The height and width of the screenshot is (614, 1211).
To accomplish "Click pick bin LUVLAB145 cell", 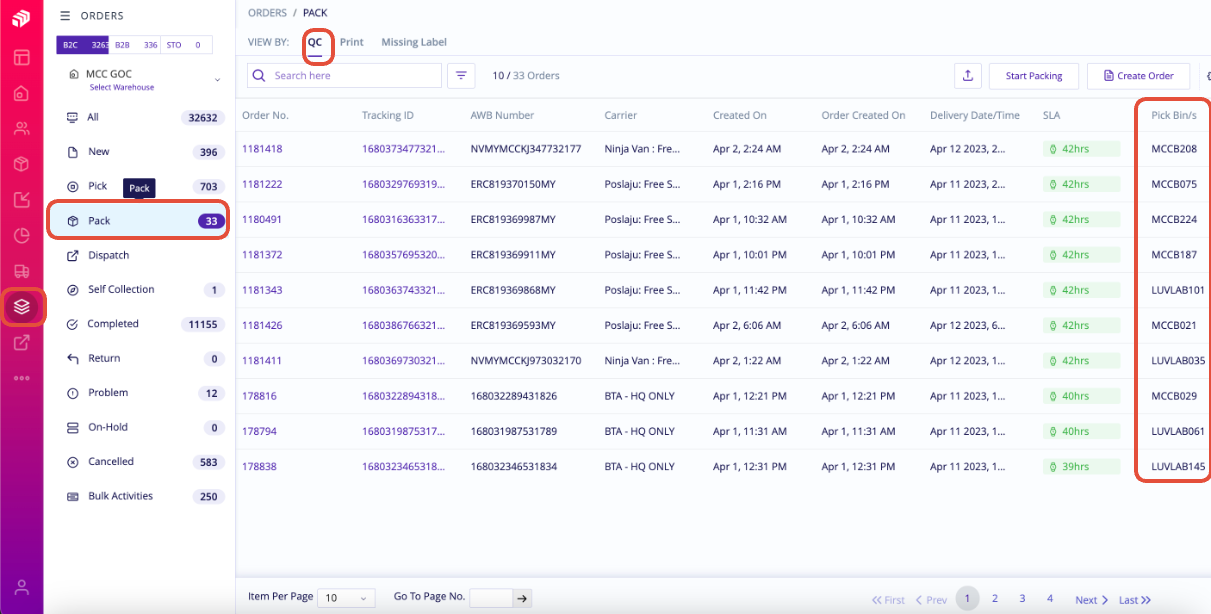I will pyautogui.click(x=1178, y=467).
